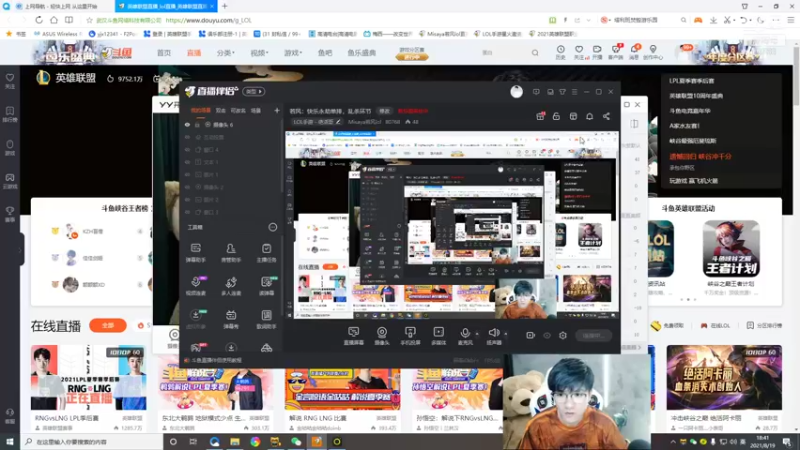Open a new browser tab
The image size is (800, 450).
pyautogui.click(x=224, y=6)
